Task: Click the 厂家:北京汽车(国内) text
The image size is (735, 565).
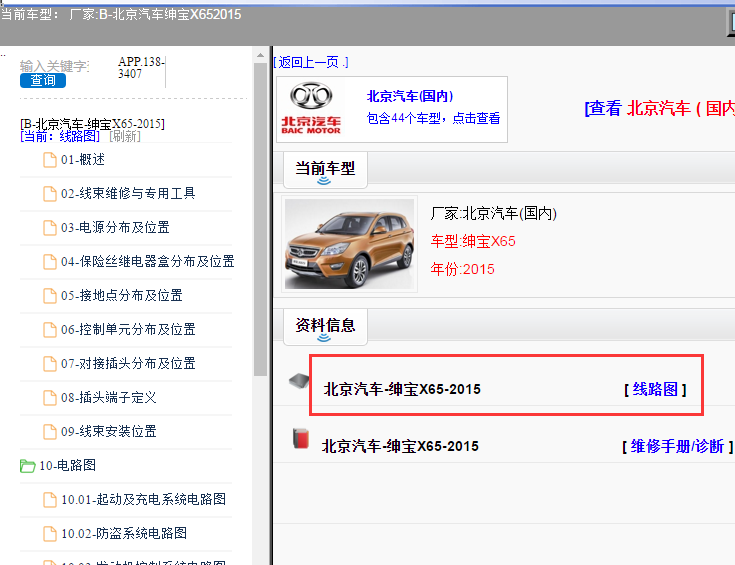Action: (x=494, y=214)
